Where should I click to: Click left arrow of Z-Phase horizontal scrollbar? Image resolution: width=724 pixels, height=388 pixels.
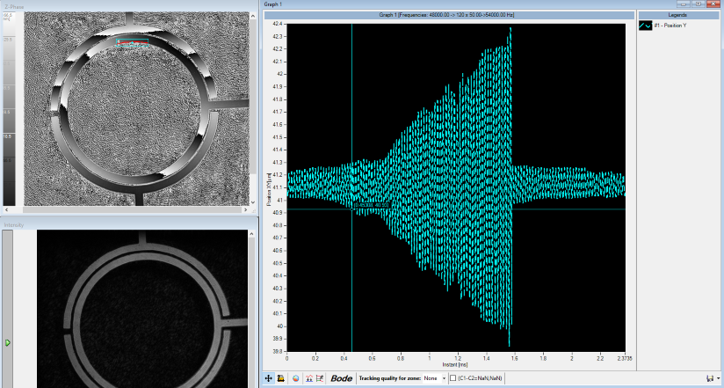(x=6, y=210)
